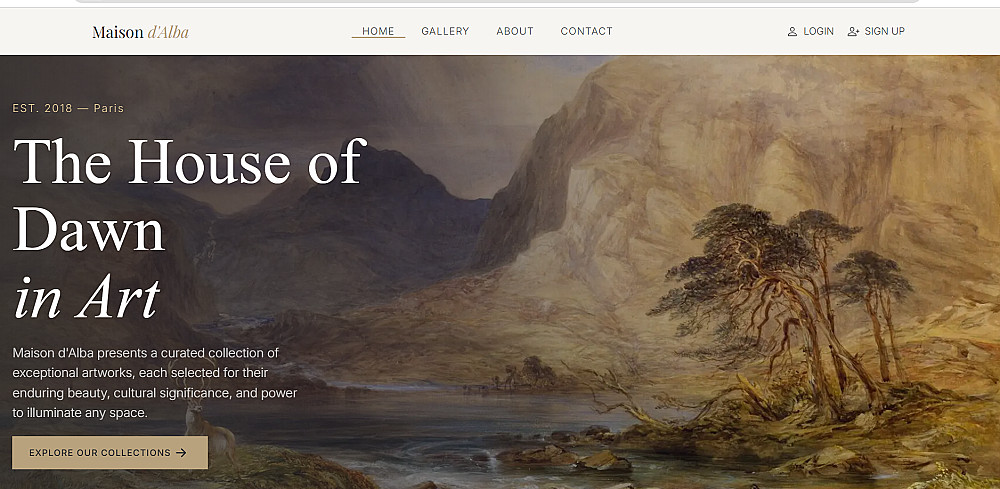The image size is (1000, 489).
Task: Click the "The House of Dawn" heading
Action: pos(189,194)
